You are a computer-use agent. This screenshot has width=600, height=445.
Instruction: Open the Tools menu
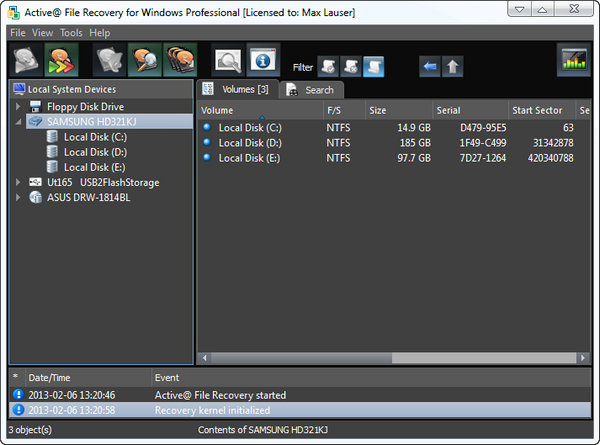coord(71,32)
